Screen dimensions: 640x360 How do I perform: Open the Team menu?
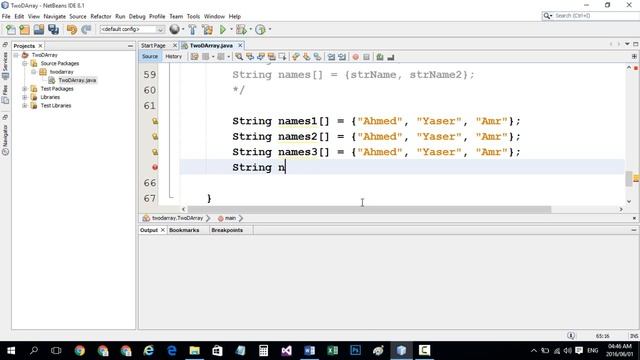[176, 16]
